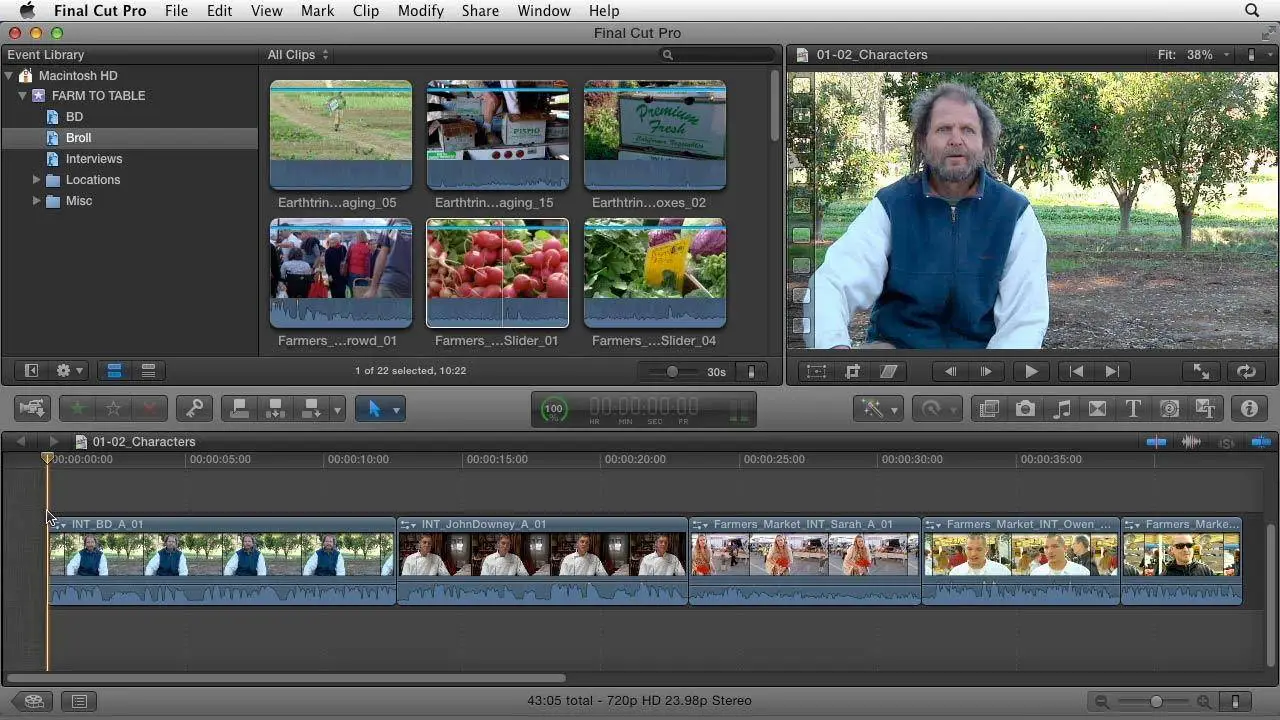
Task: Adjust the timeline zoom slider
Action: 1156,702
